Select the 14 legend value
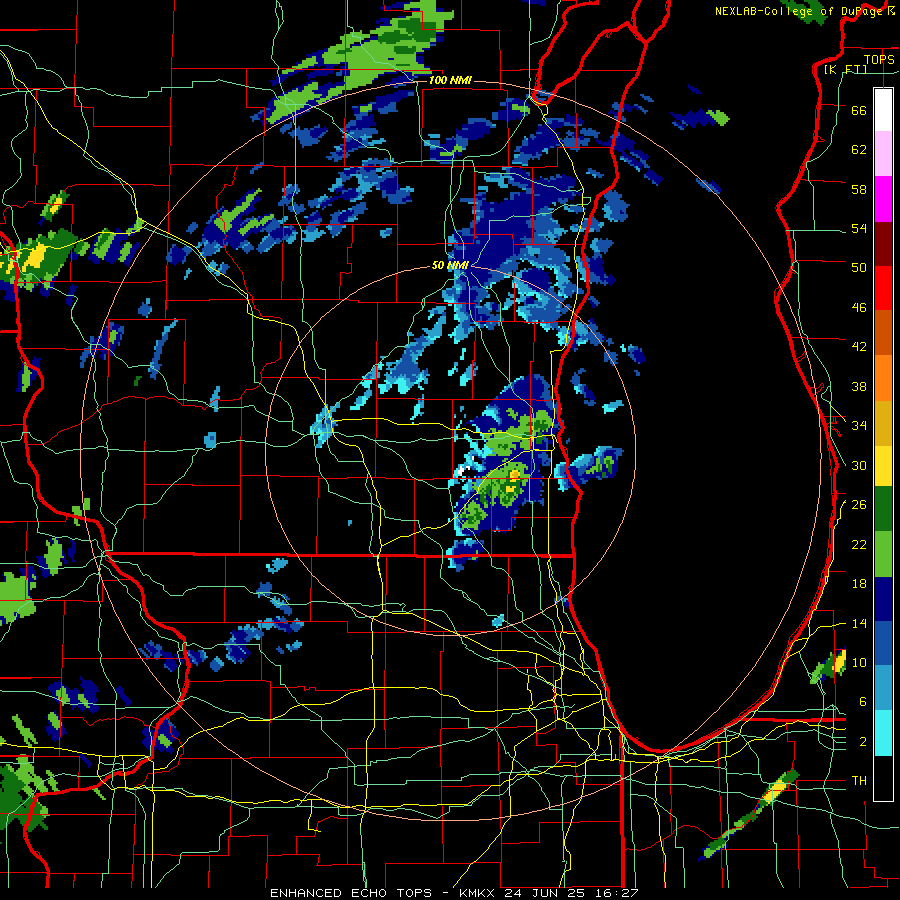The image size is (900, 900). 859,623
